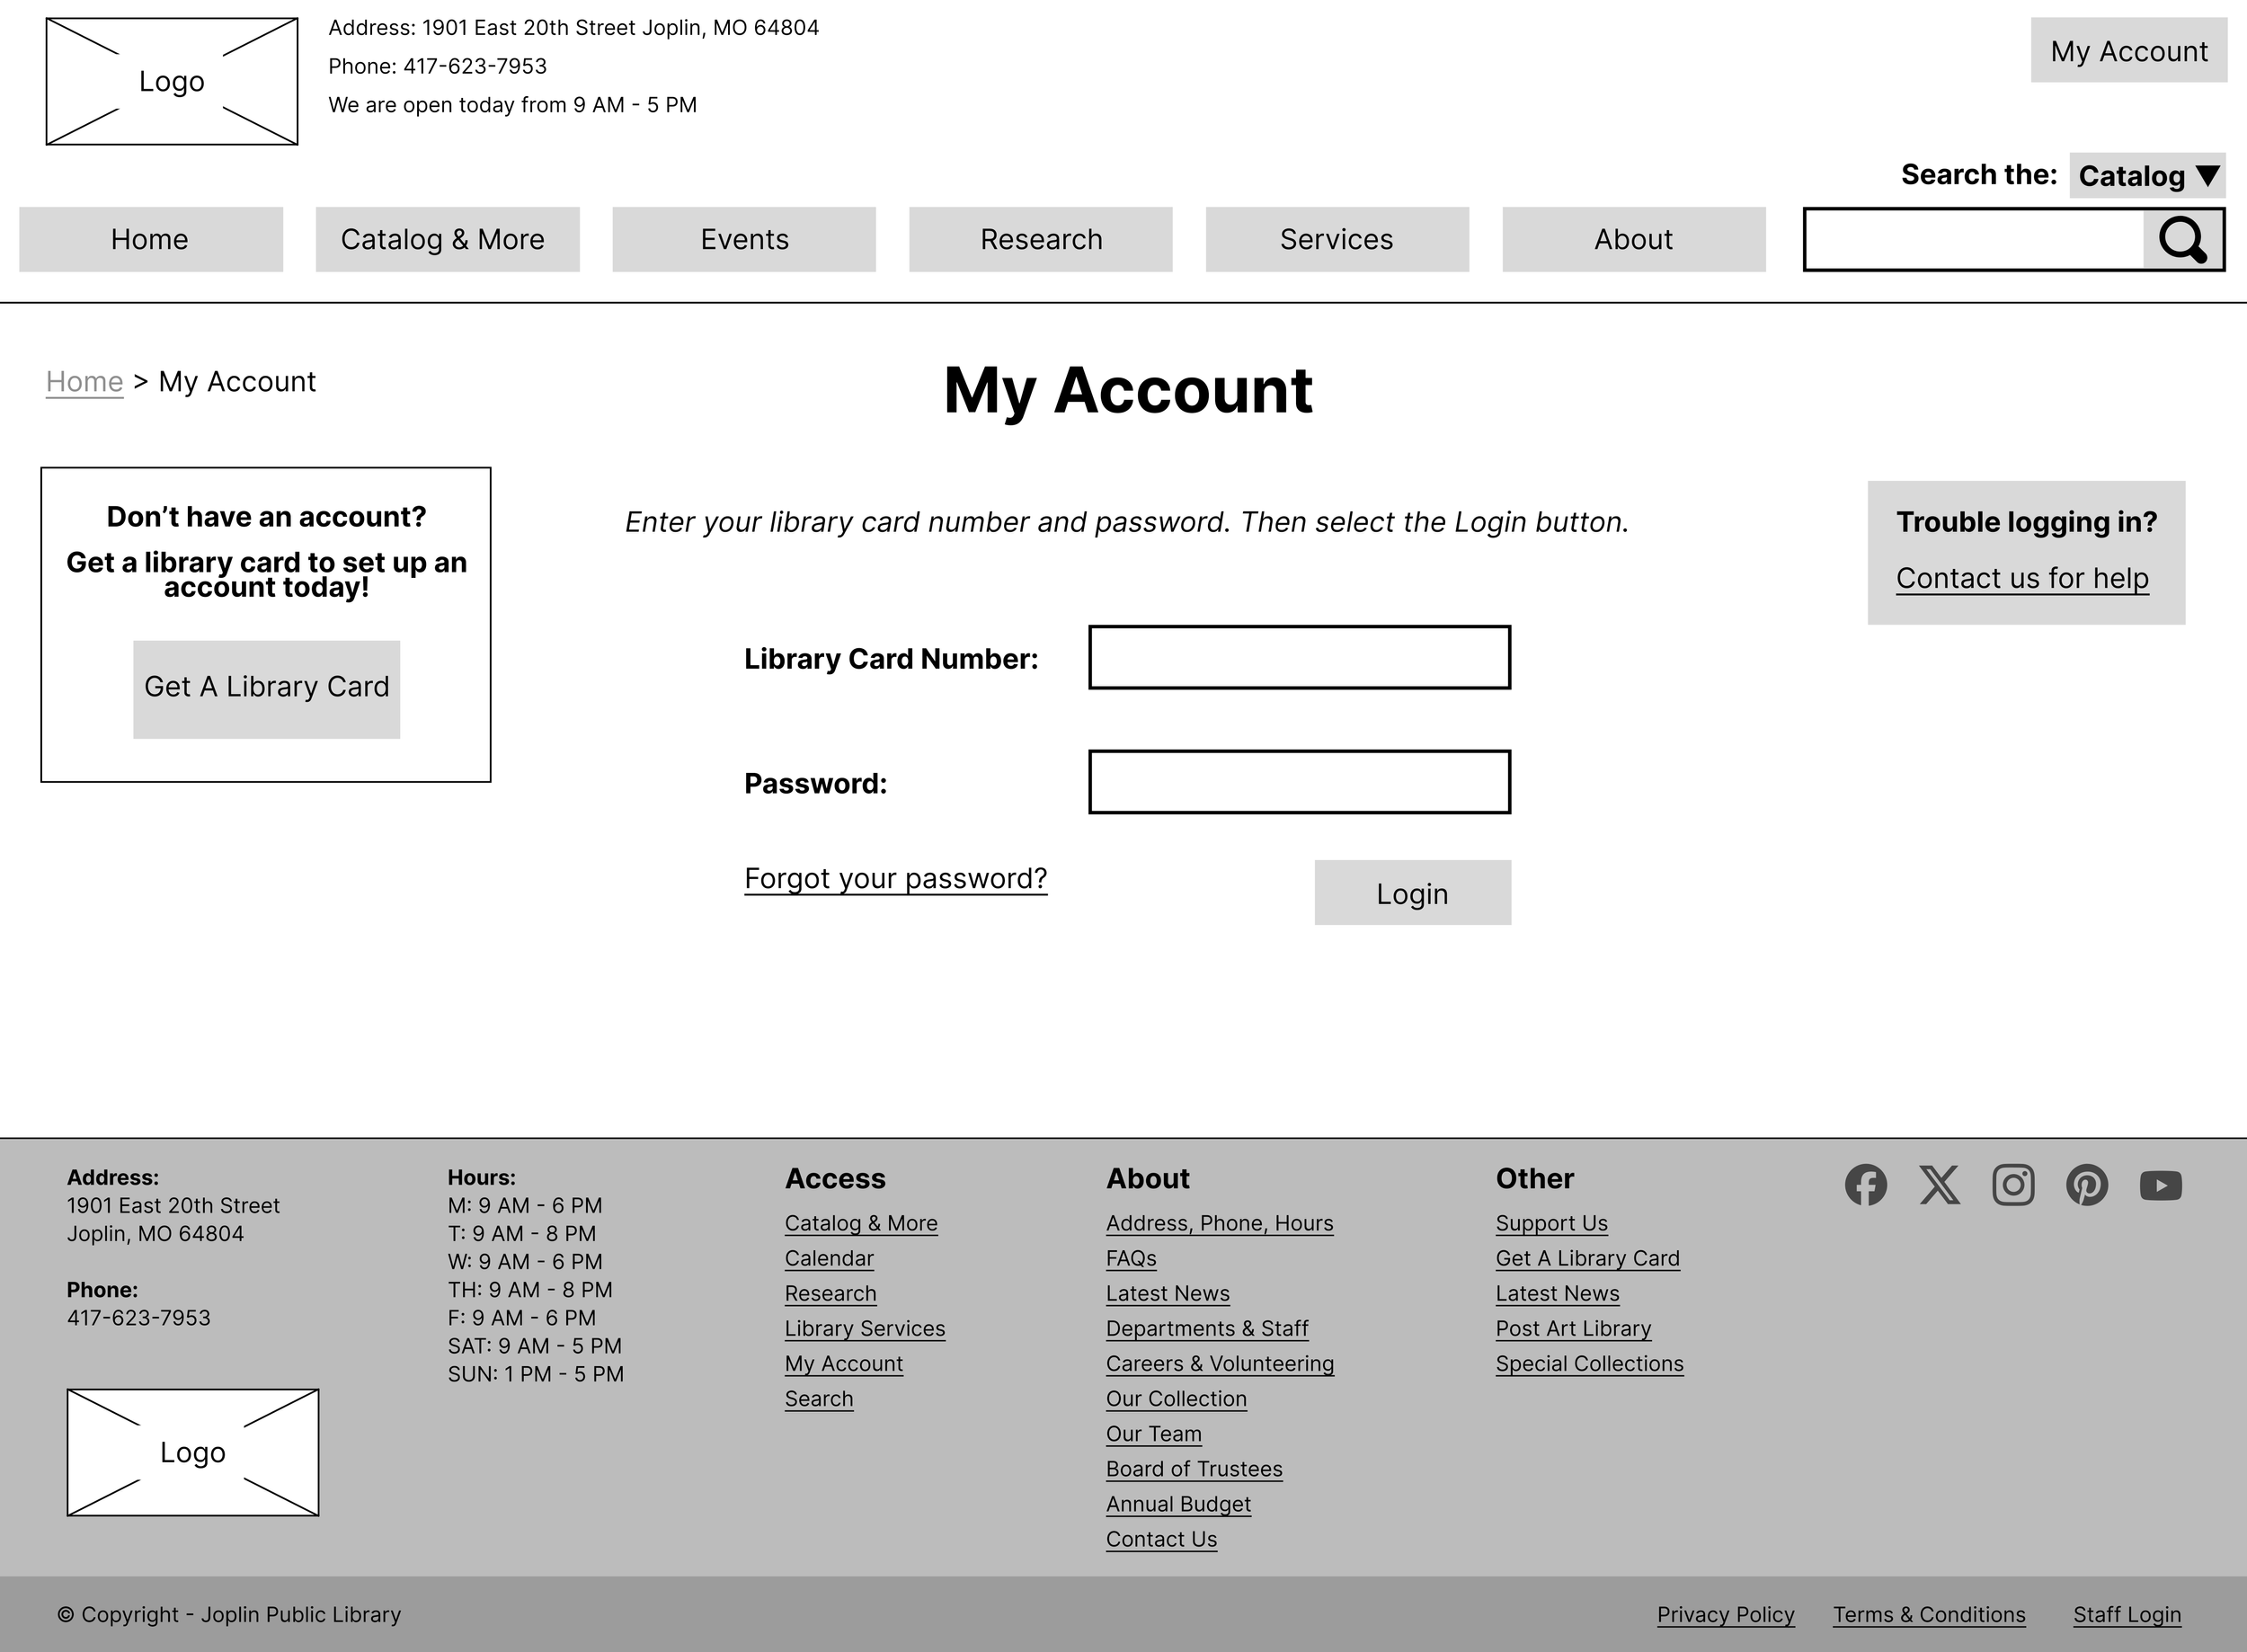Click the Get A Library Card button
Viewport: 2247px width, 1652px height.
click(x=266, y=689)
